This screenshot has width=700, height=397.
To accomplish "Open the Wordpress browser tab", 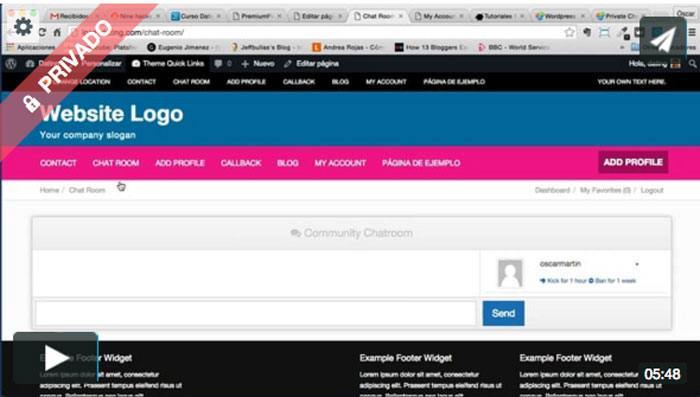I will tap(559, 16).
